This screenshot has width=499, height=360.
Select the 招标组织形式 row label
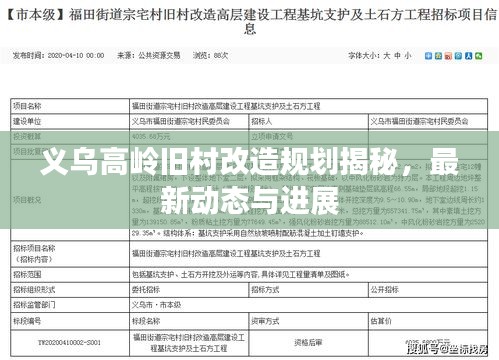pos(34,290)
